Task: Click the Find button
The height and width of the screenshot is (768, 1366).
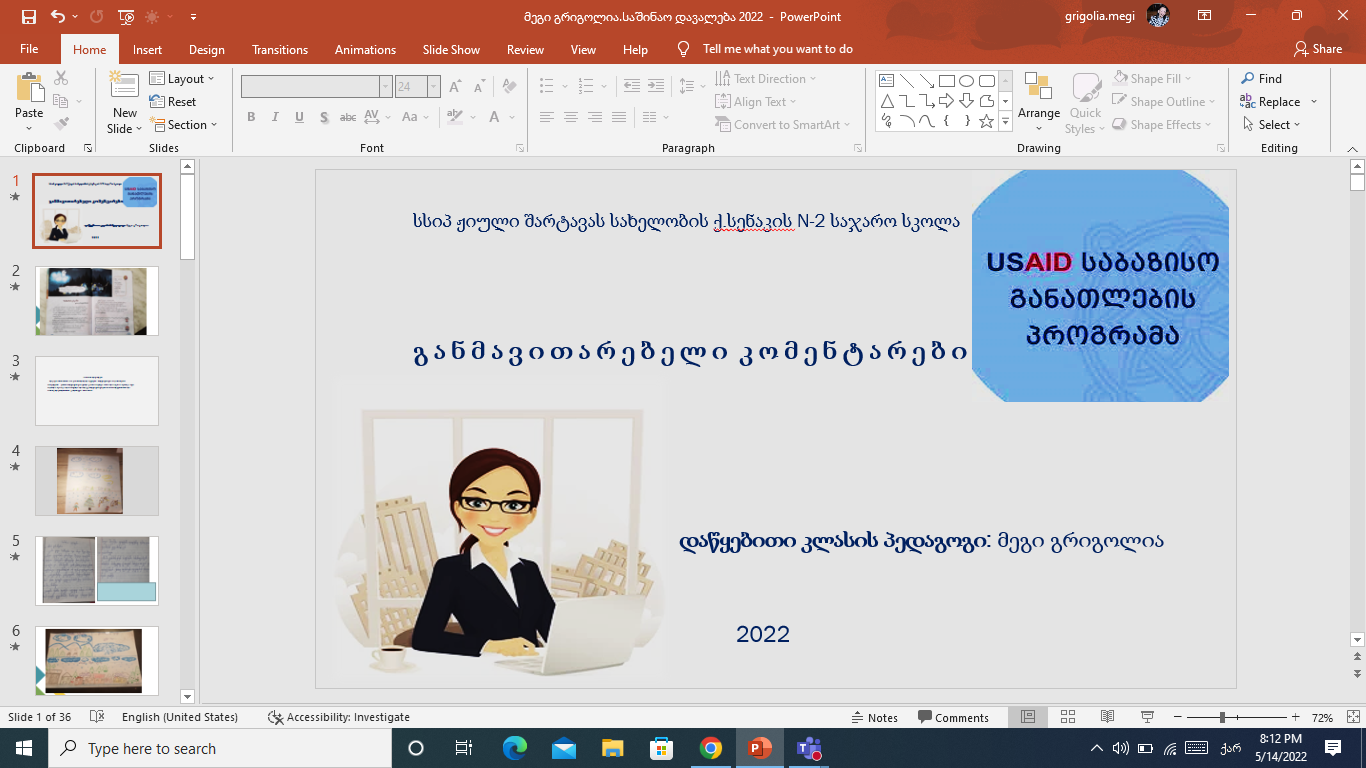Action: (1261, 78)
